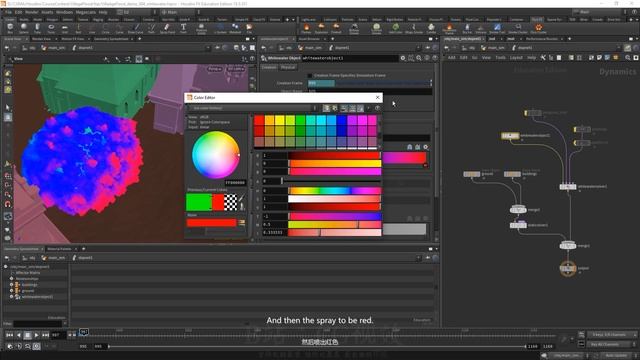Click the search magnifier in the parameter pane
Screen dimensions: 640x360
coord(419,58)
